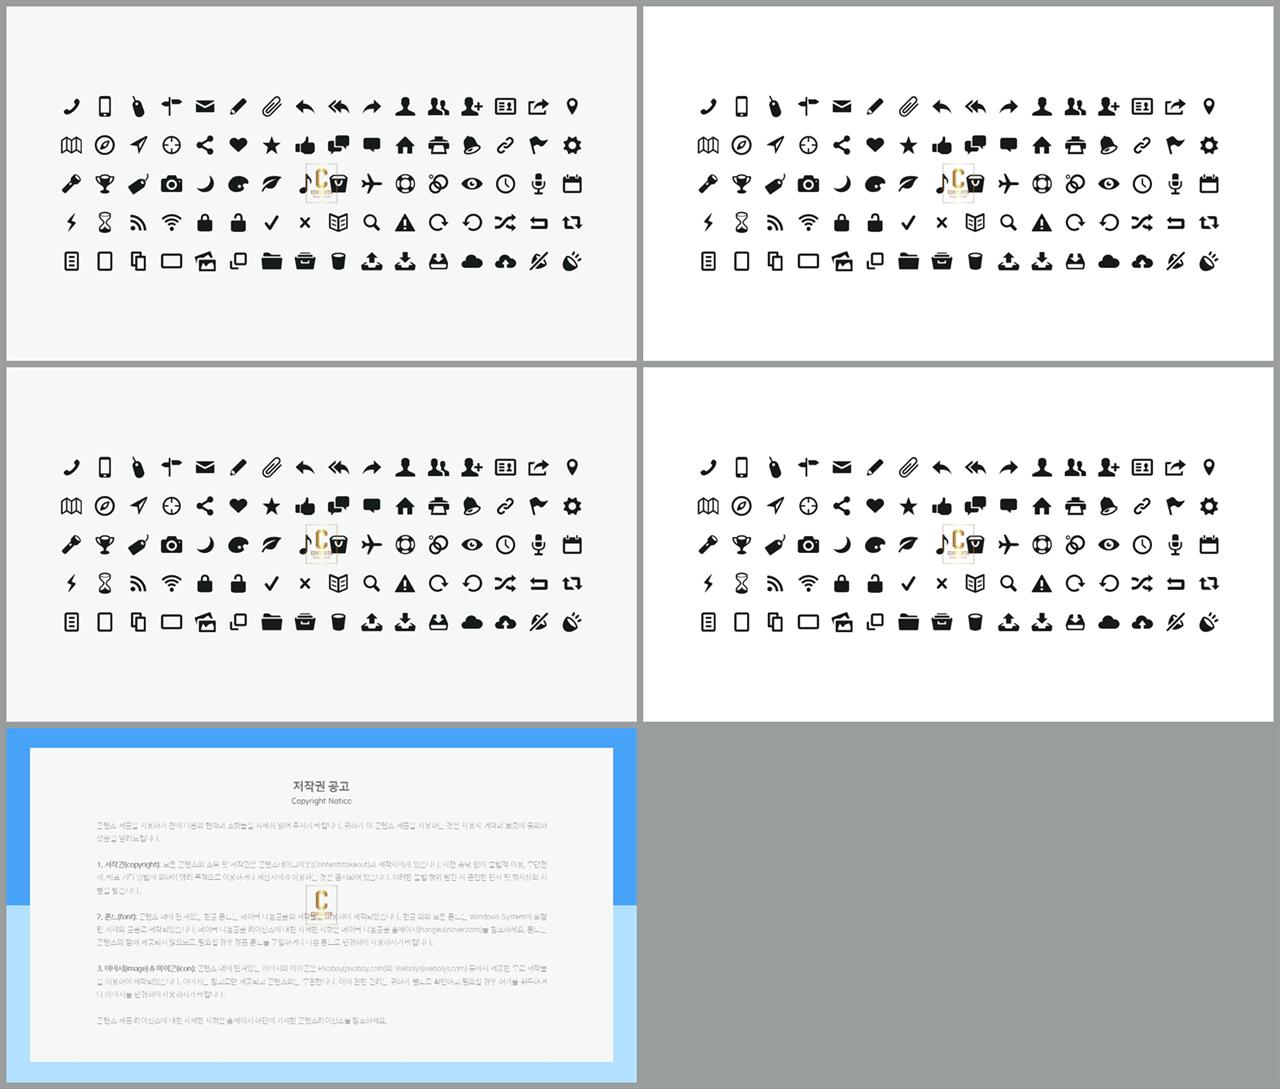Select the lightning bolt icon in the bottom-left slide
1280x1089 pixels.
click(71, 583)
